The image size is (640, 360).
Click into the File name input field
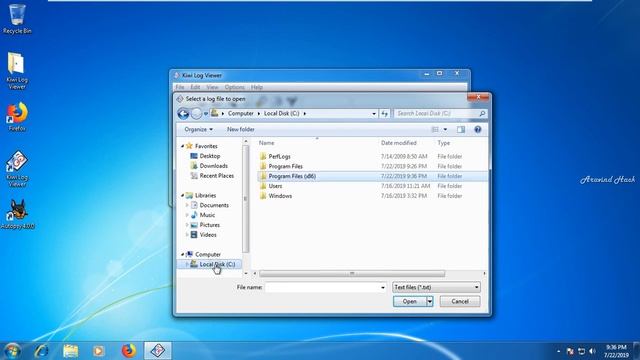[322, 287]
